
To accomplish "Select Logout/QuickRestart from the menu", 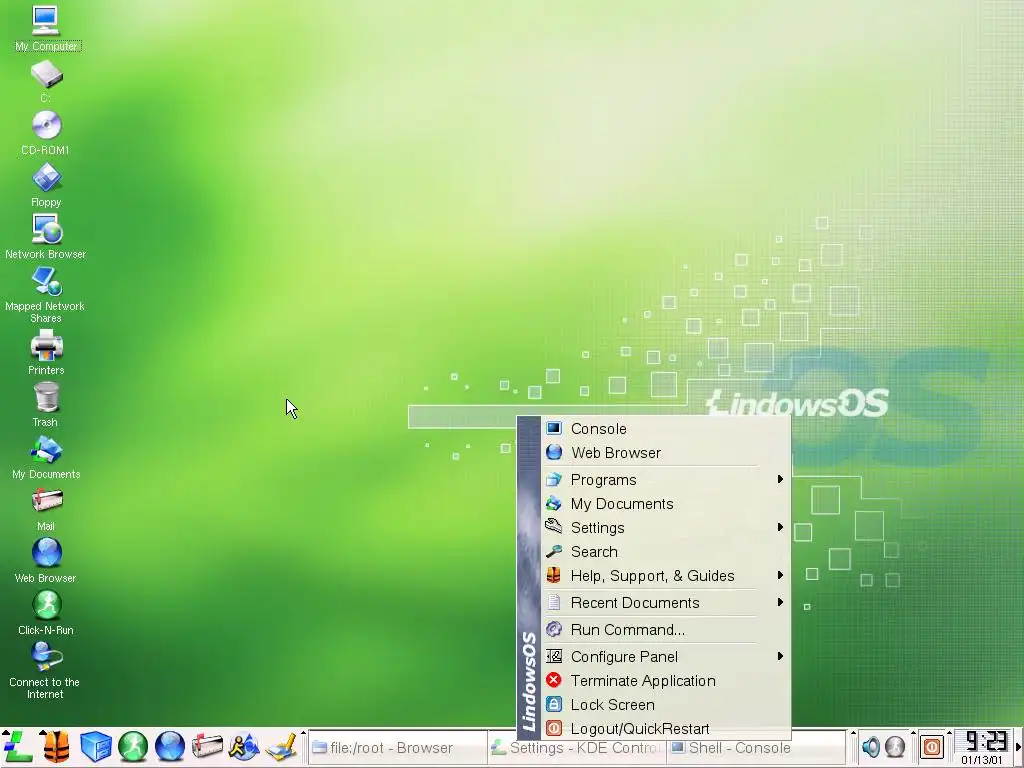I will [666, 729].
